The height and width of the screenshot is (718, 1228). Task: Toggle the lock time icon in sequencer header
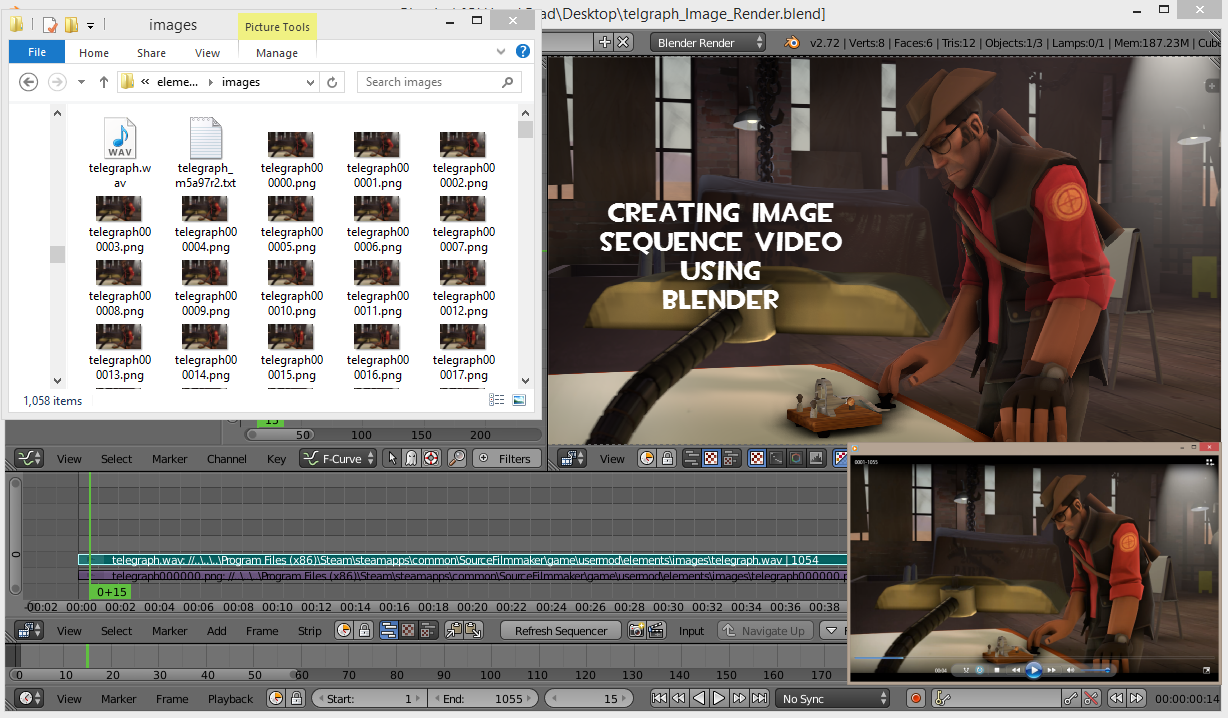[364, 631]
